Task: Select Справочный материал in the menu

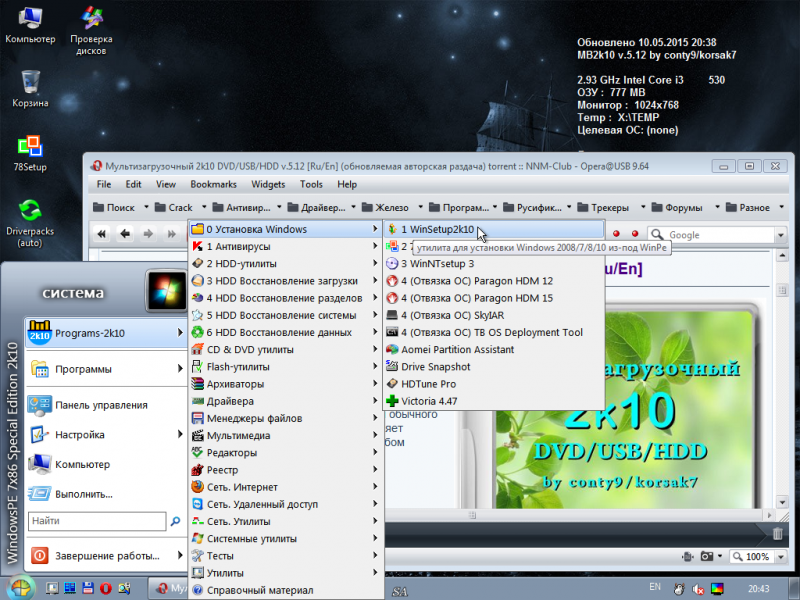Action: (285, 590)
